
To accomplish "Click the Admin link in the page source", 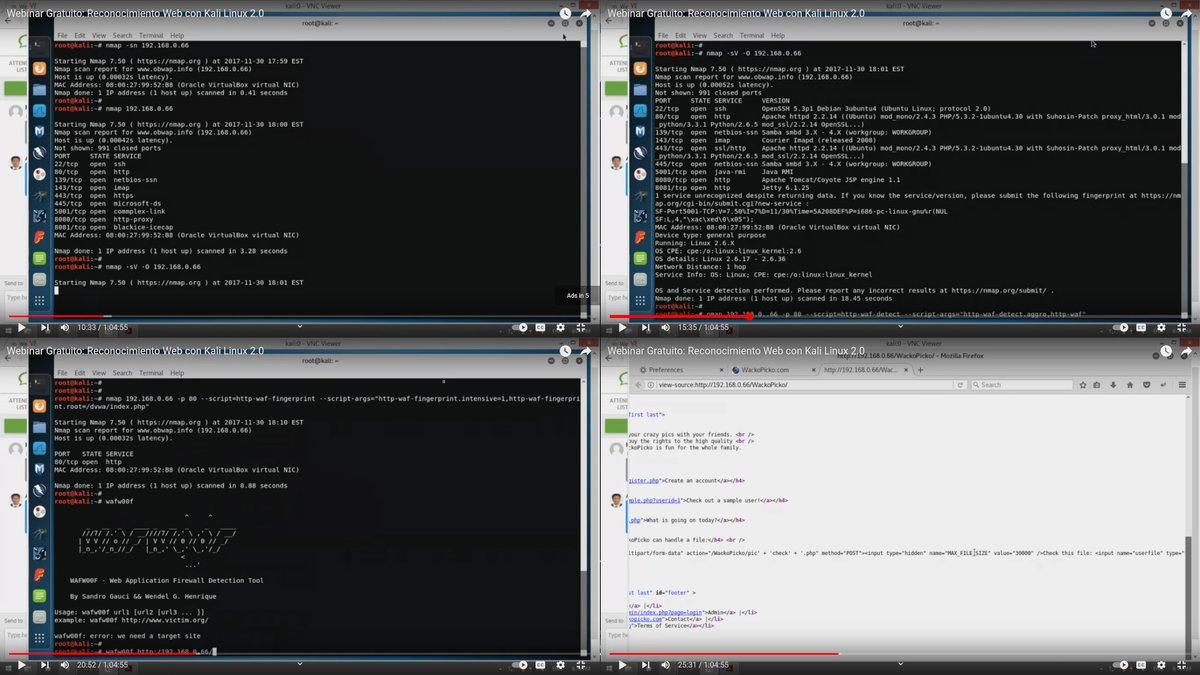I will [715, 612].
